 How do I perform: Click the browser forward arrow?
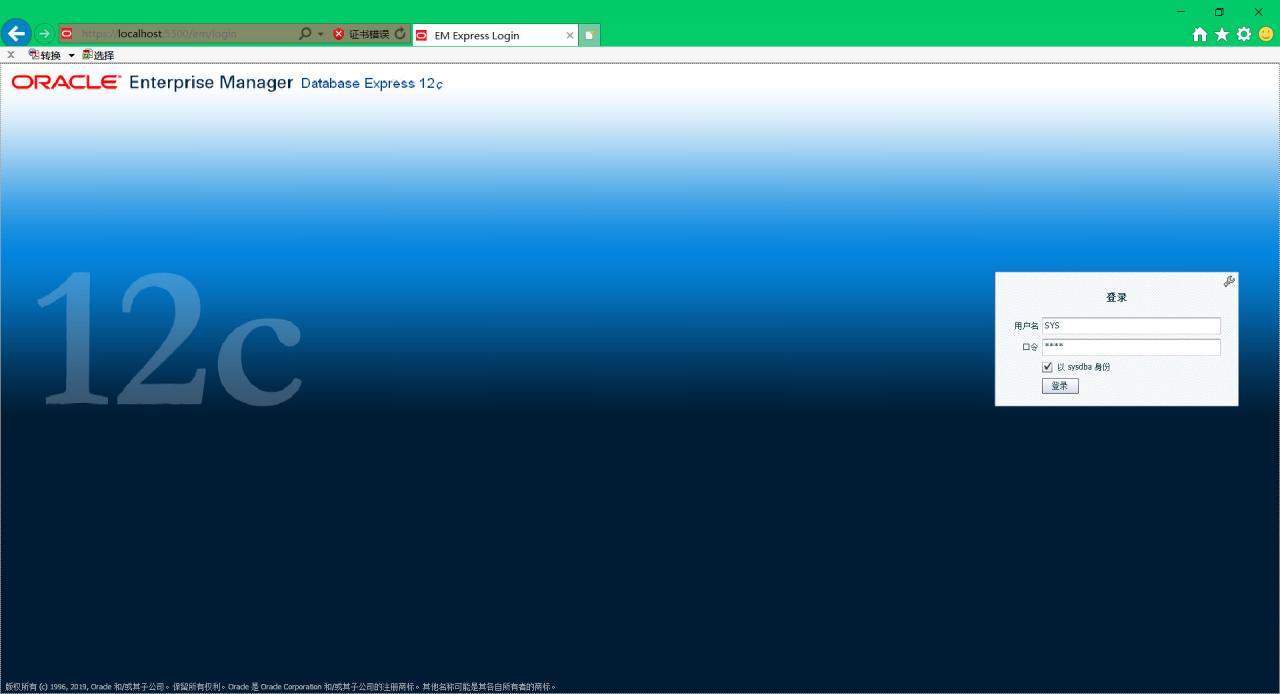click(45, 34)
